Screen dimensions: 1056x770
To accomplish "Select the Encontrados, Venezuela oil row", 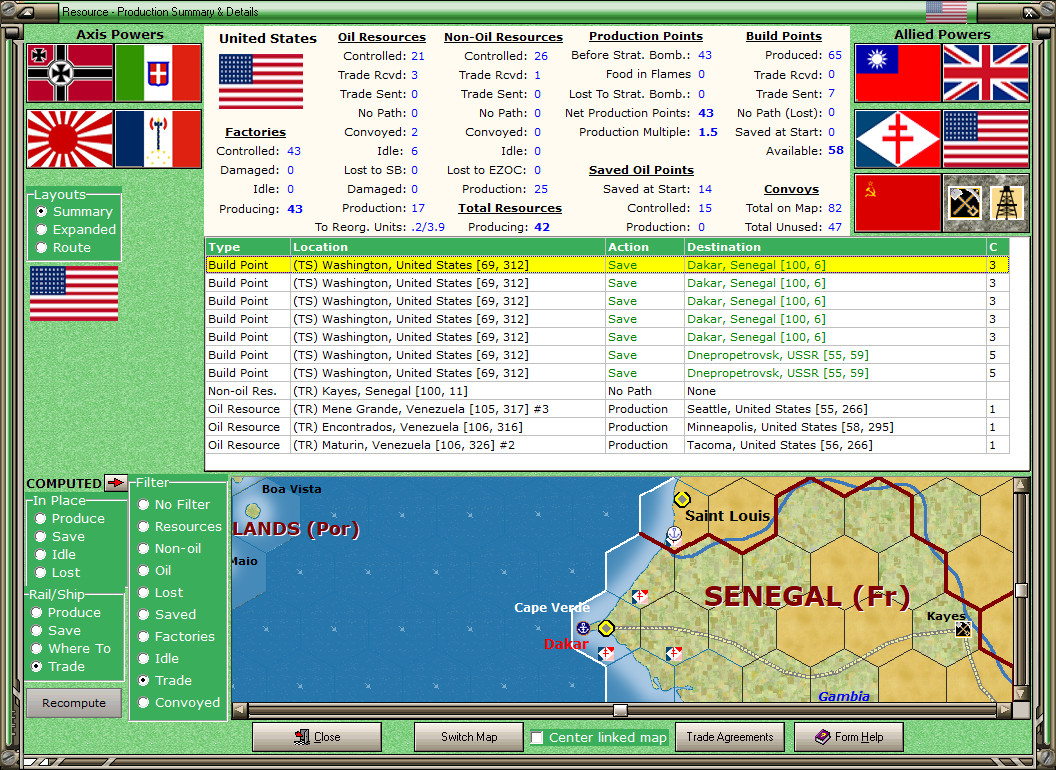I will pos(607,427).
